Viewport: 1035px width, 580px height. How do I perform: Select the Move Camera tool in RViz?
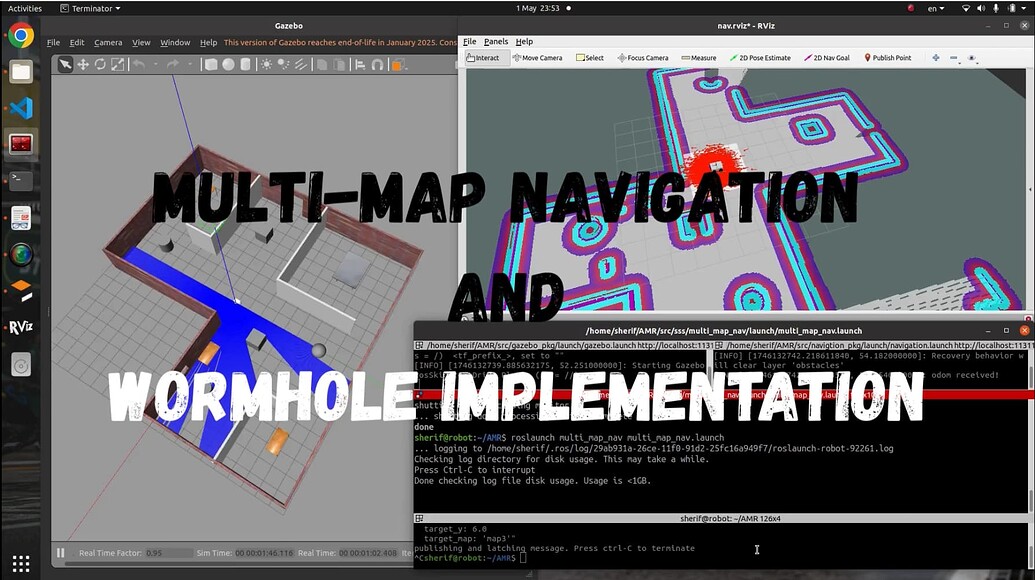point(537,58)
